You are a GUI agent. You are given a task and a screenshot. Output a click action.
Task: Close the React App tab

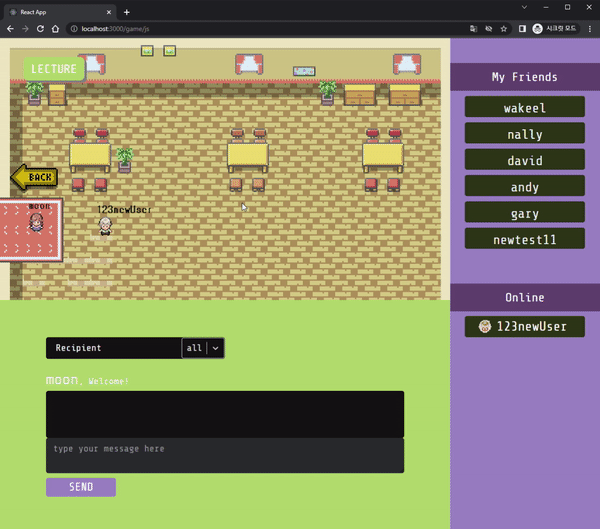(x=109, y=12)
